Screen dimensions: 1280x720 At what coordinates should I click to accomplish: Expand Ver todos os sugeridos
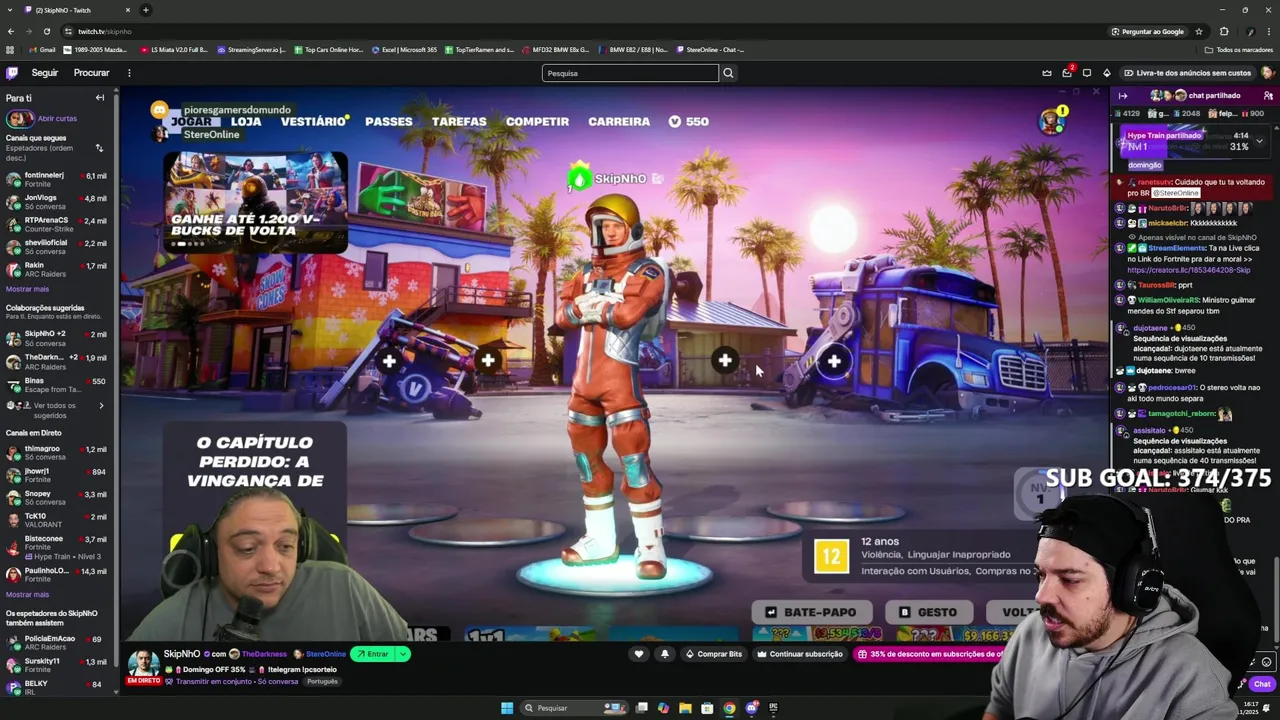point(57,410)
